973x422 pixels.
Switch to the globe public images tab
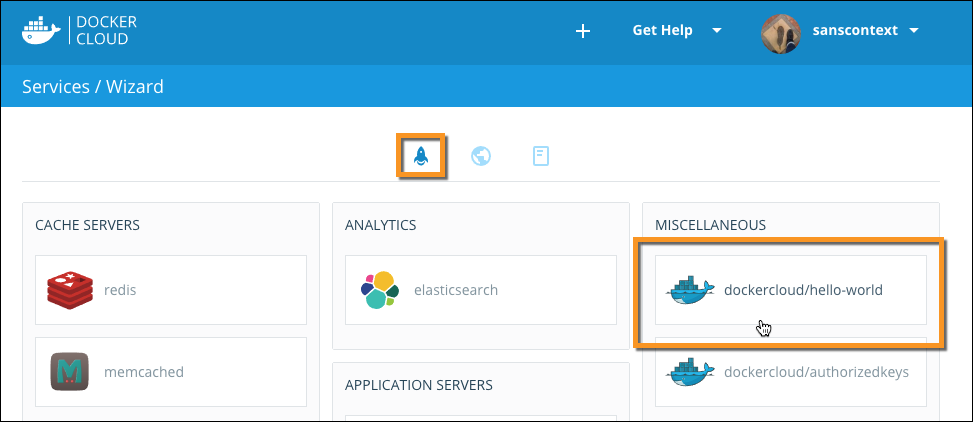(481, 156)
